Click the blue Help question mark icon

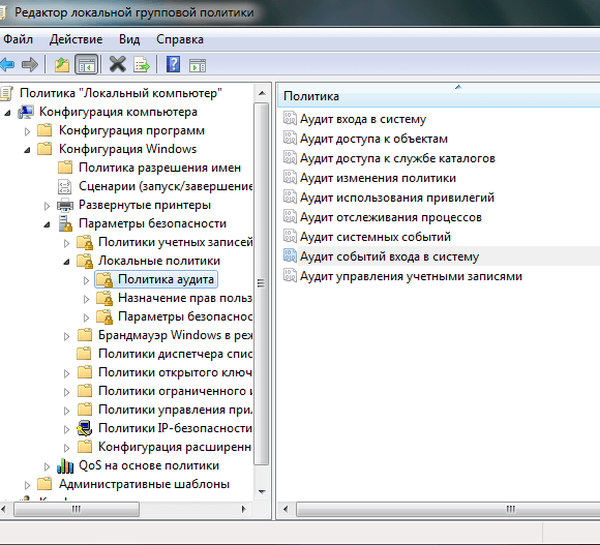173,65
